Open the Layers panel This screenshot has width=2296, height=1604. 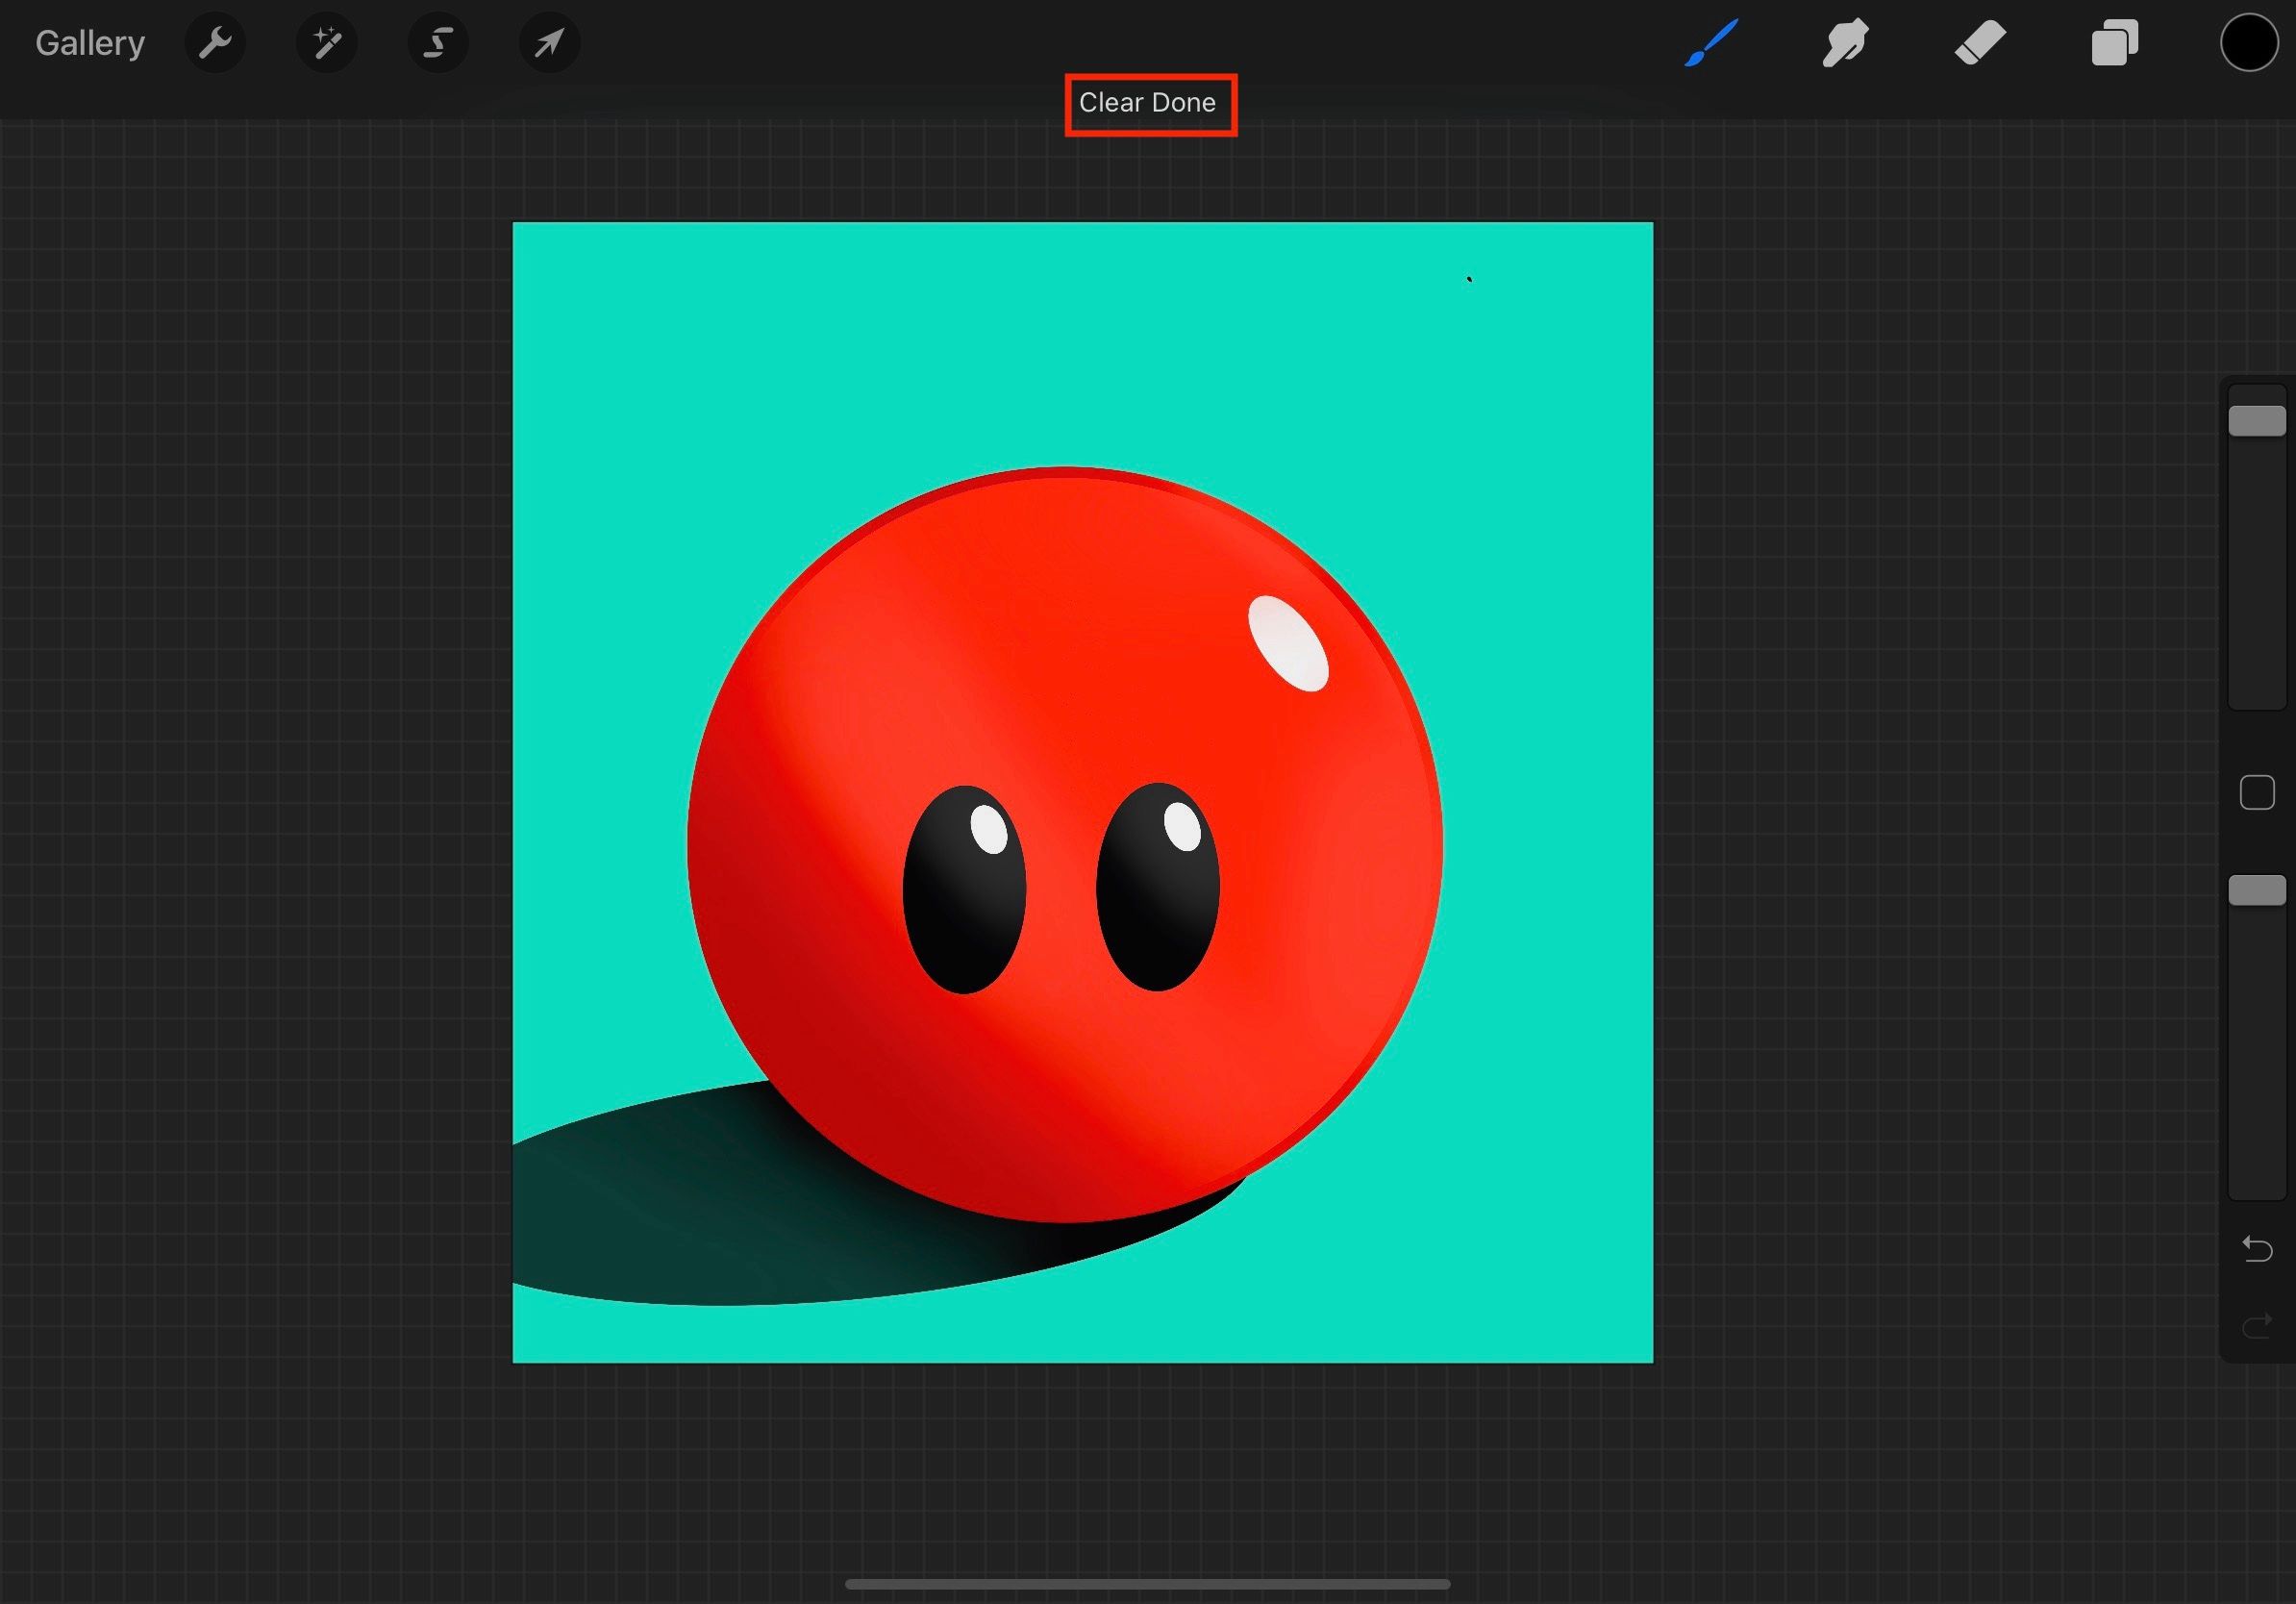tap(2114, 43)
